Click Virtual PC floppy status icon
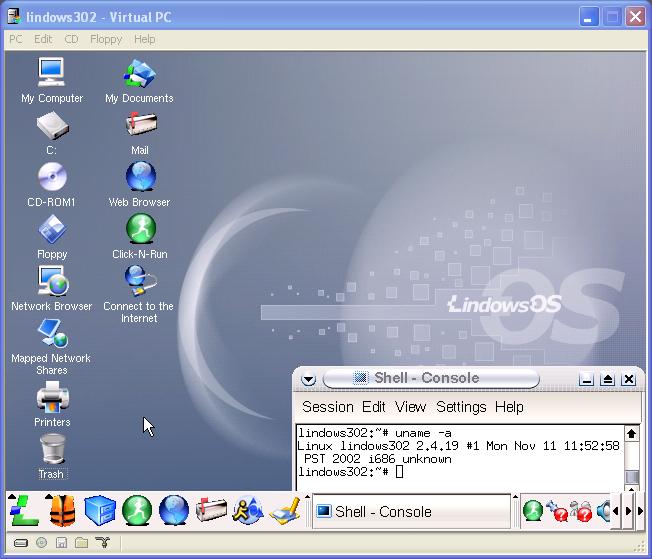The height and width of the screenshot is (559, 652). pyautogui.click(x=62, y=542)
